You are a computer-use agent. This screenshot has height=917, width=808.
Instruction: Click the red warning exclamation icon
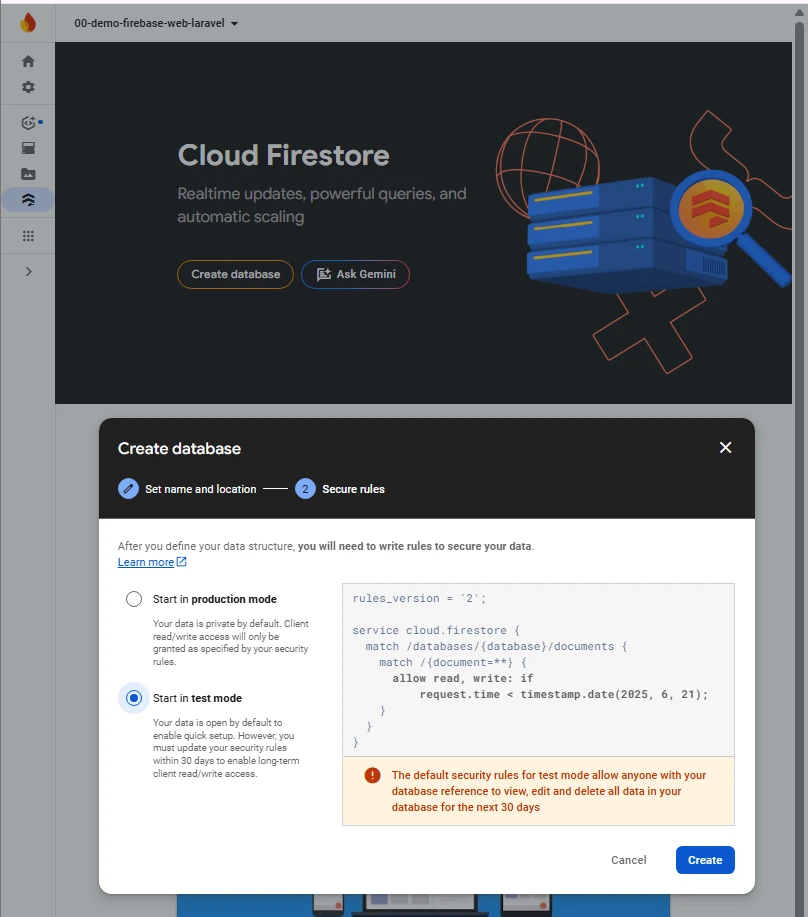(x=372, y=775)
